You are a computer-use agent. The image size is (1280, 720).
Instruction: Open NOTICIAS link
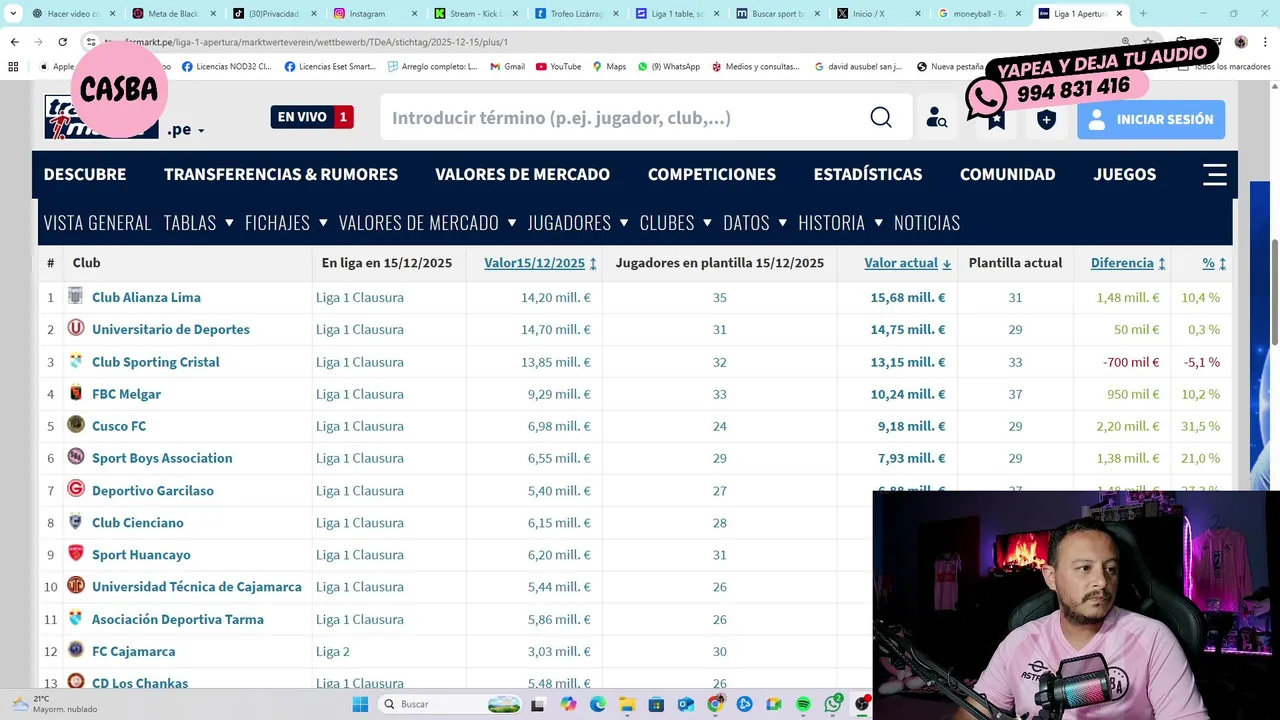927,222
